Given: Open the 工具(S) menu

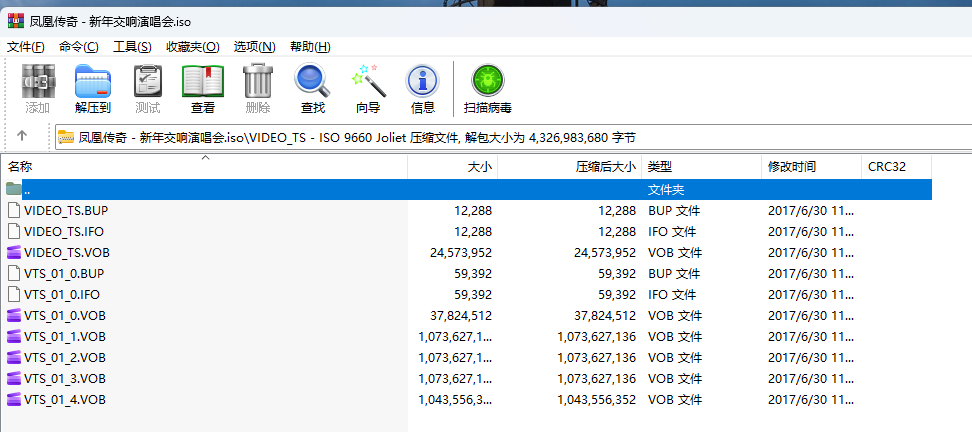Looking at the screenshot, I should [x=132, y=47].
